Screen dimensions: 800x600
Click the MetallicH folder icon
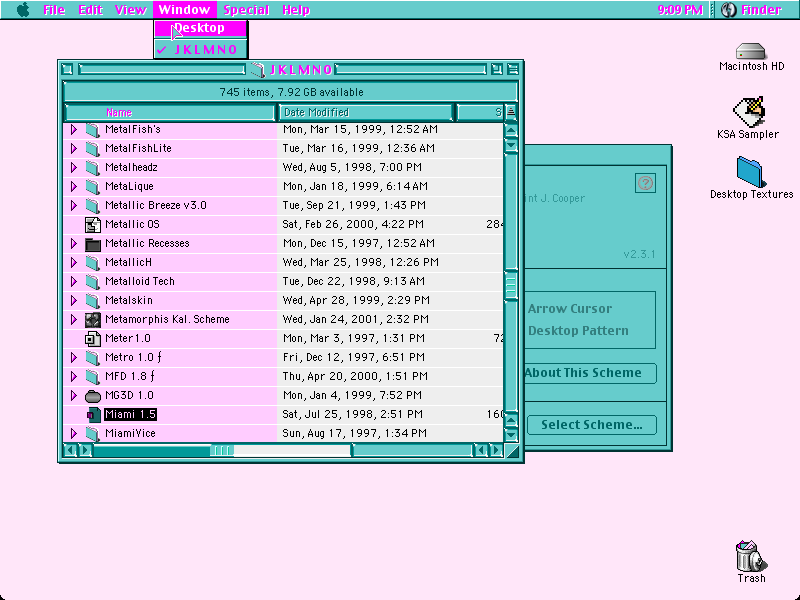coord(92,263)
